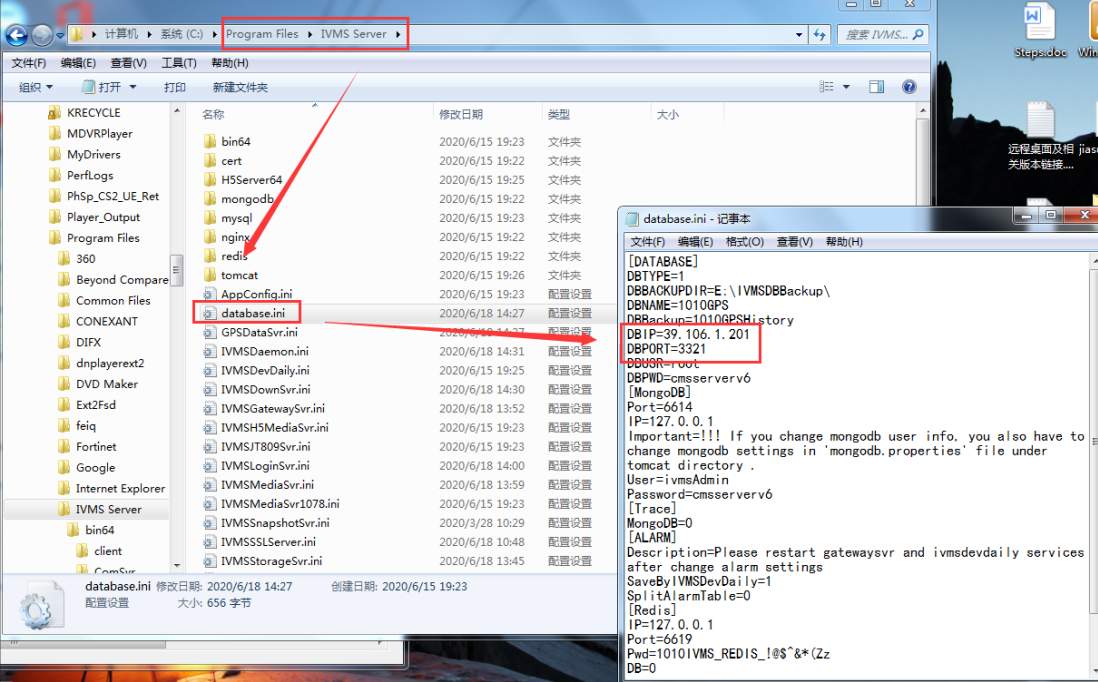This screenshot has width=1098, height=682.
Task: Select the AppConfig.ini file icon
Action: tap(209, 294)
